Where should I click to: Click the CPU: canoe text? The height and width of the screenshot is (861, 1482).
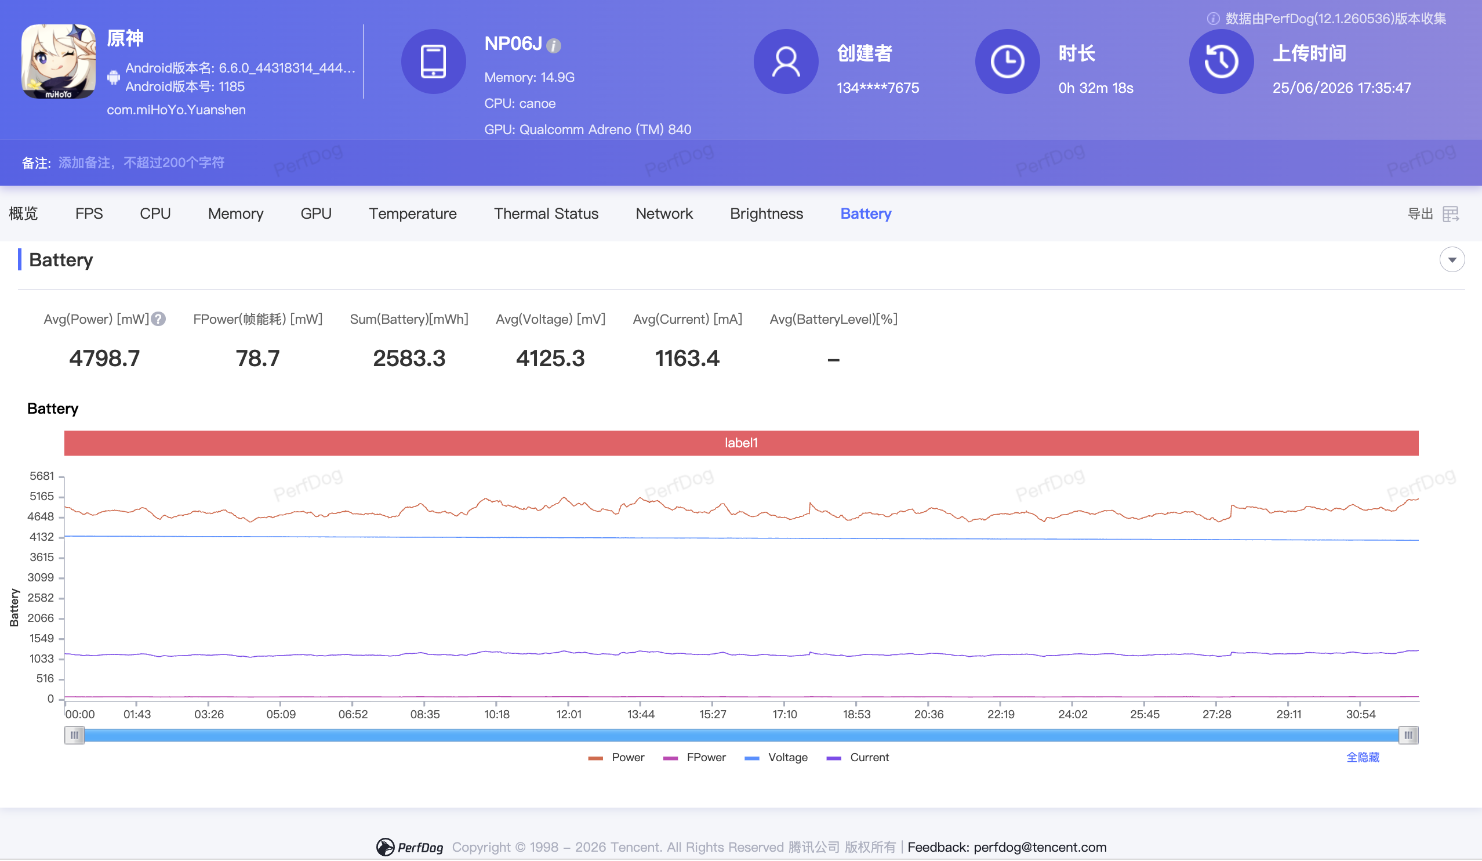tap(520, 103)
